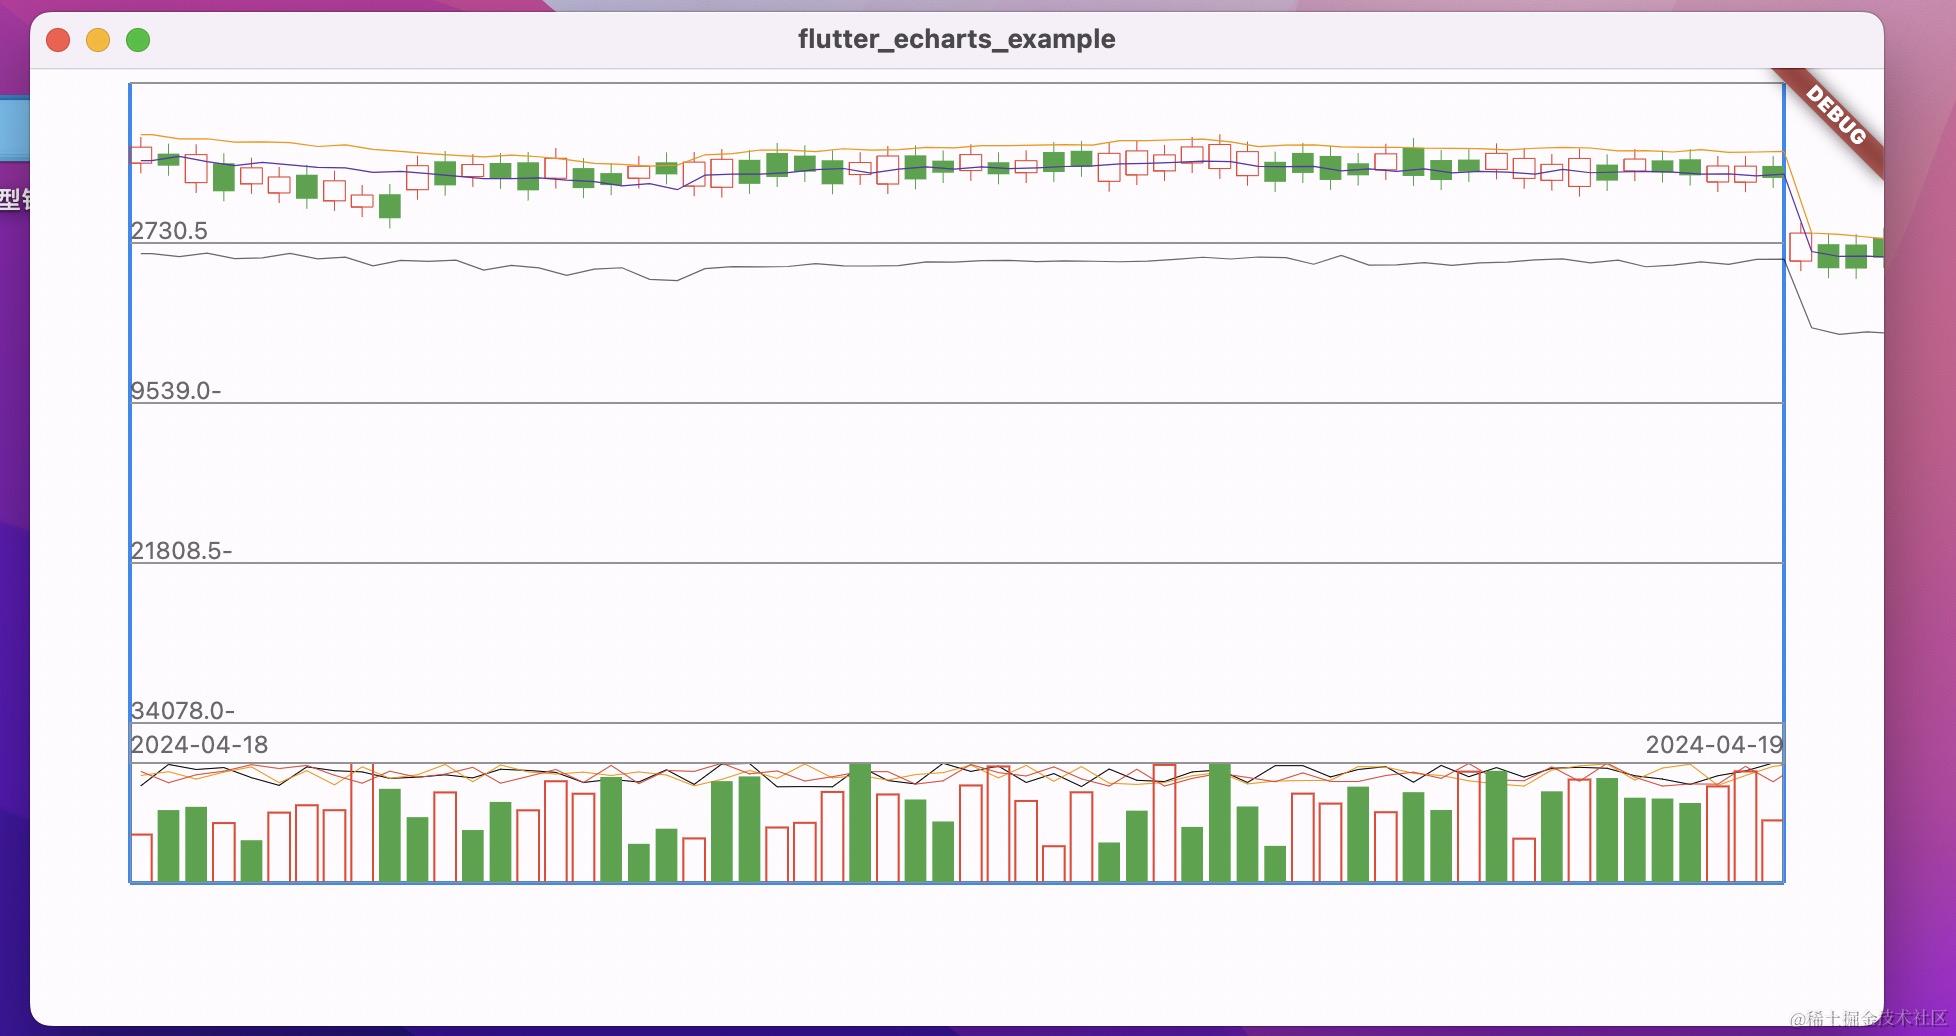Minimize the window with the yellow button
This screenshot has width=1956, height=1036.
[98, 40]
